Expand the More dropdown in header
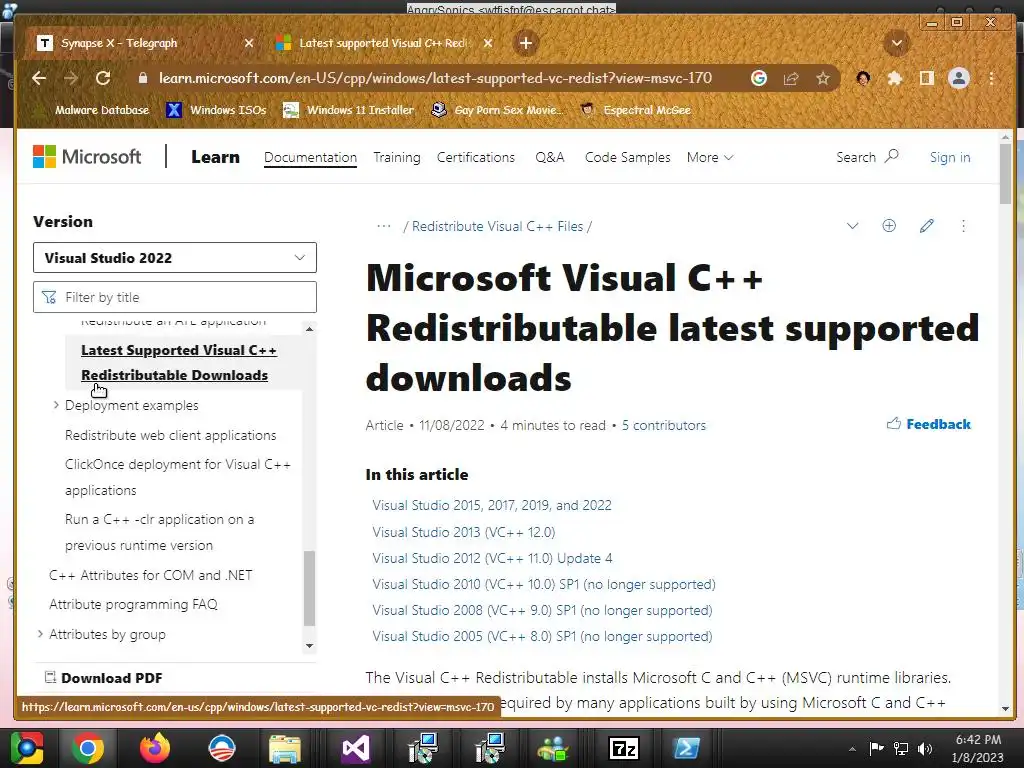Screen dimensions: 1024x768 point(710,157)
